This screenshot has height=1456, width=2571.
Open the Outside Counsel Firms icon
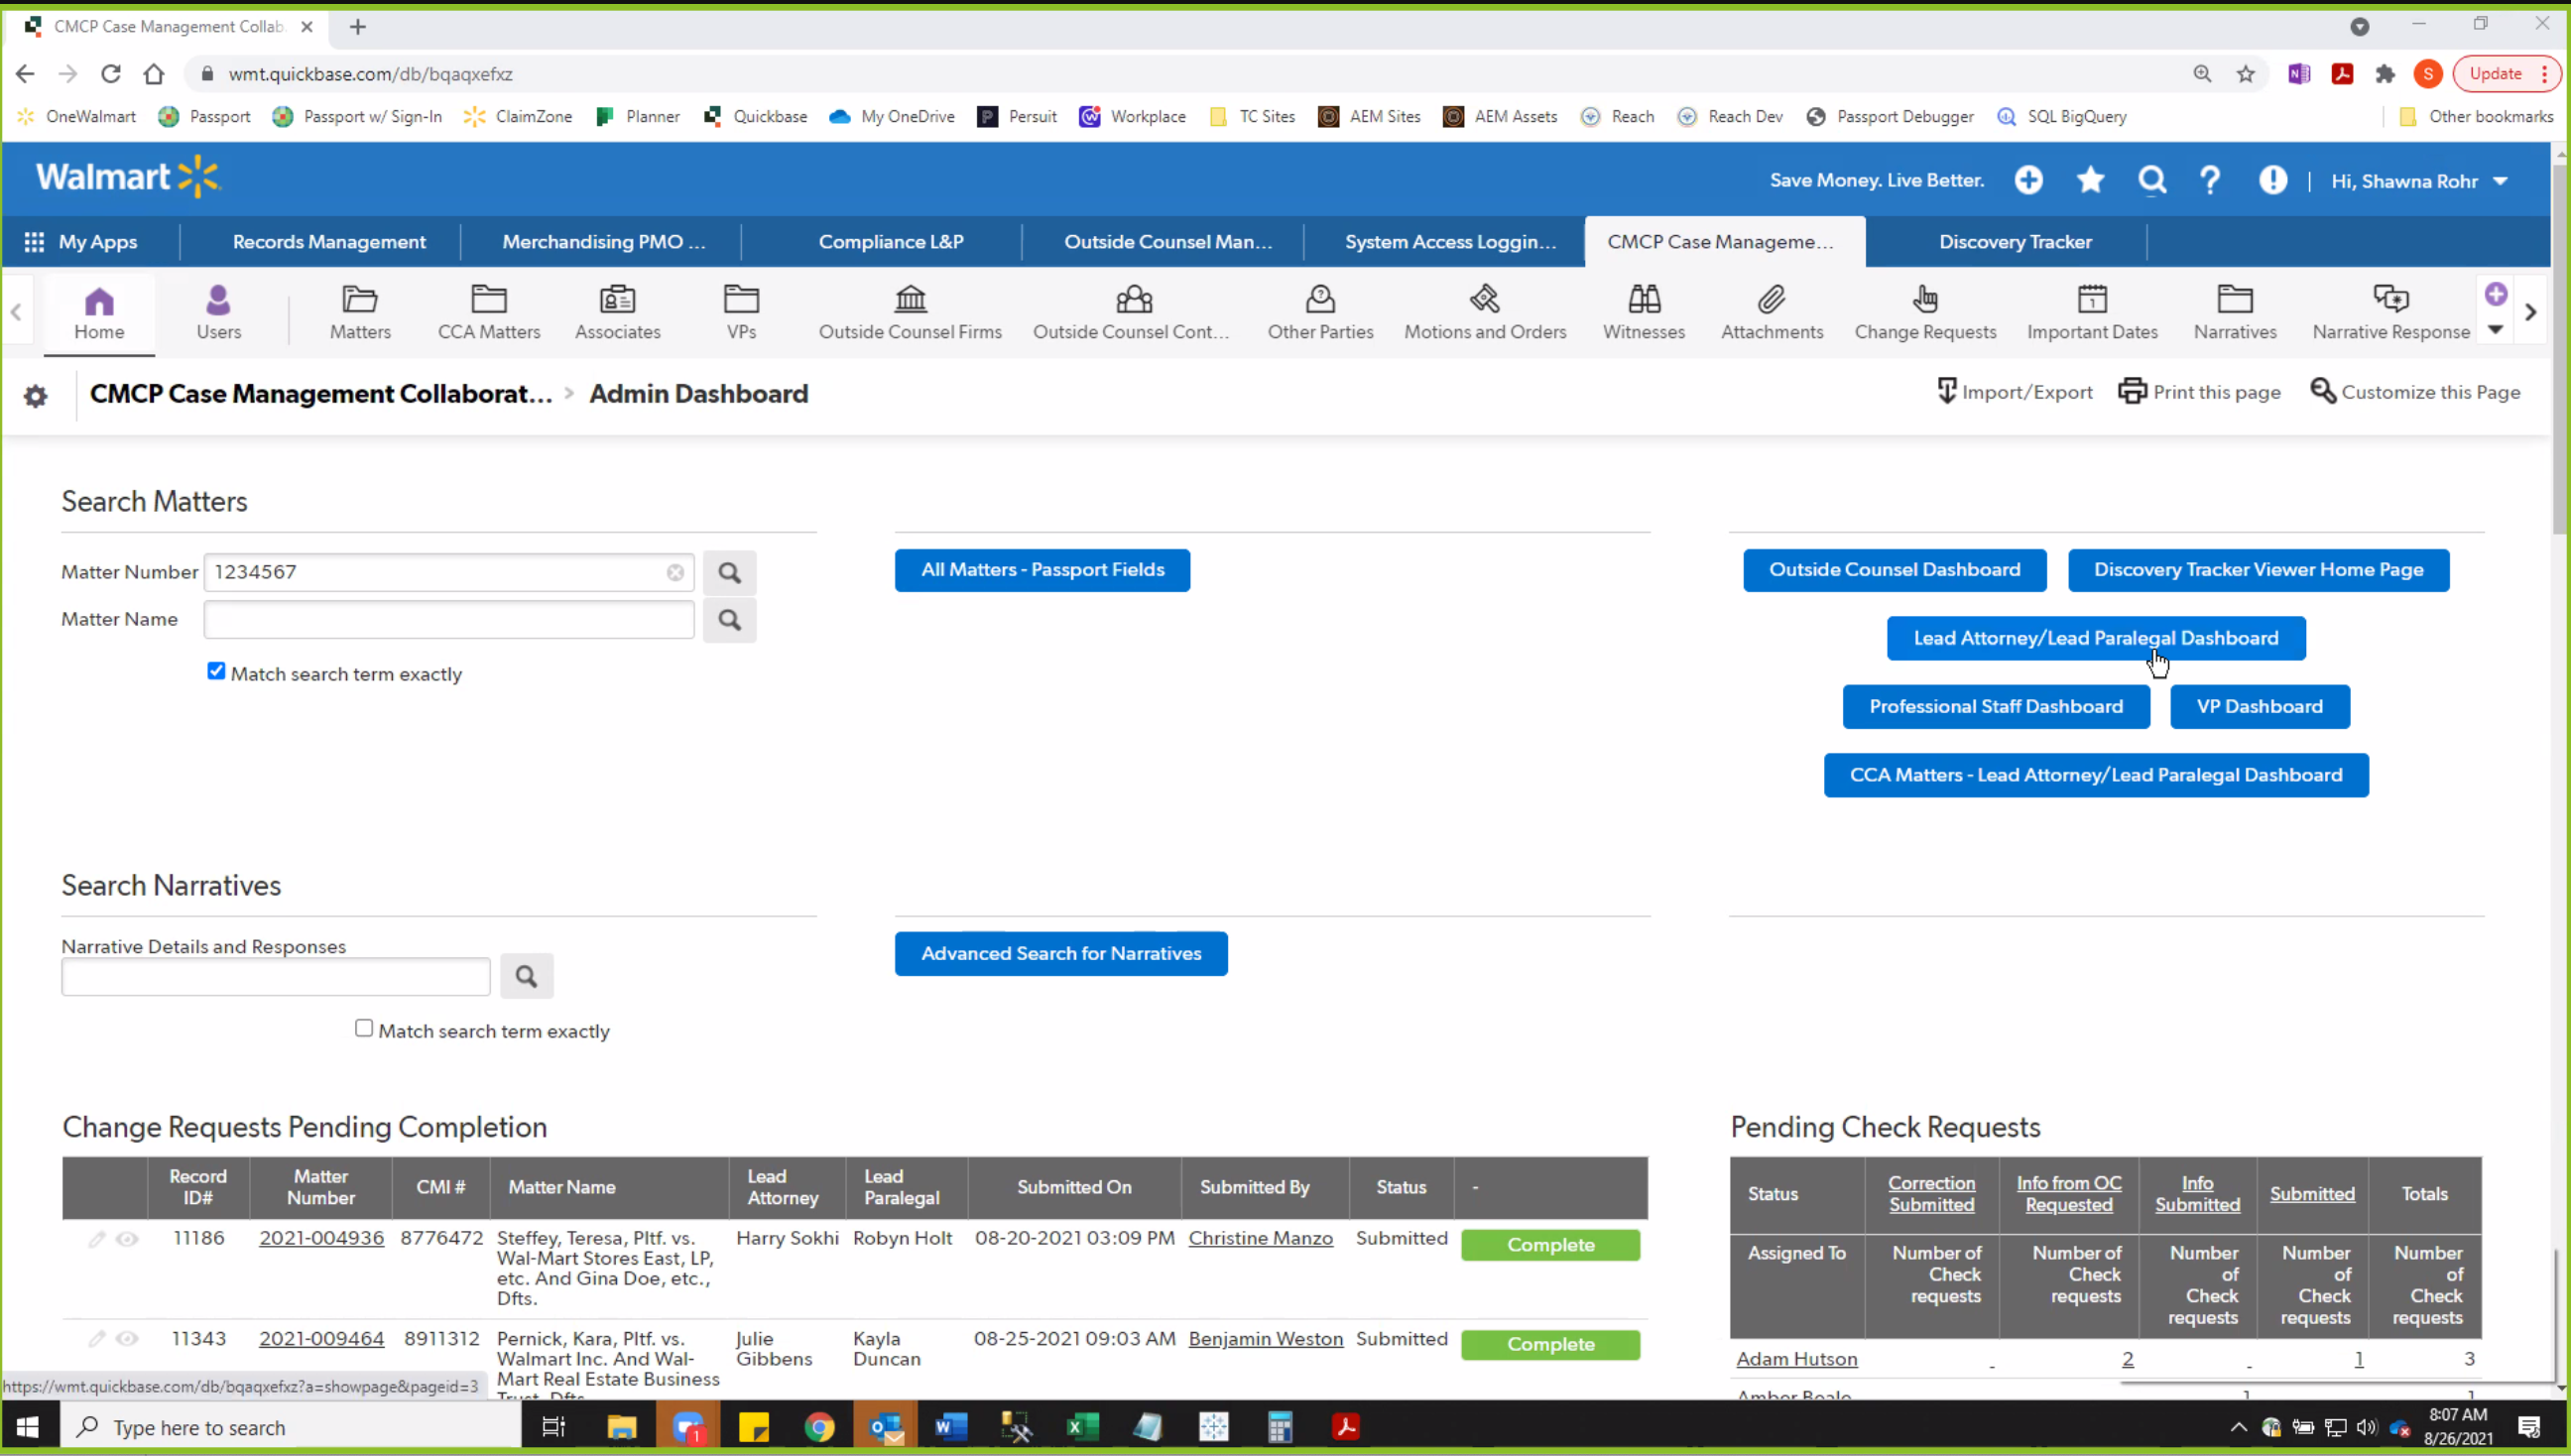pos(910,299)
